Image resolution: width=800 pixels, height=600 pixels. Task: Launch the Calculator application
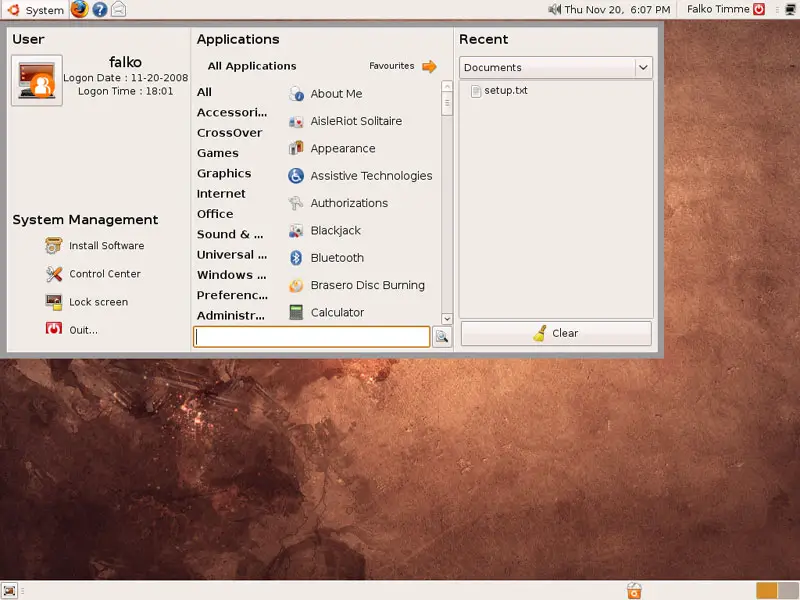(336, 312)
